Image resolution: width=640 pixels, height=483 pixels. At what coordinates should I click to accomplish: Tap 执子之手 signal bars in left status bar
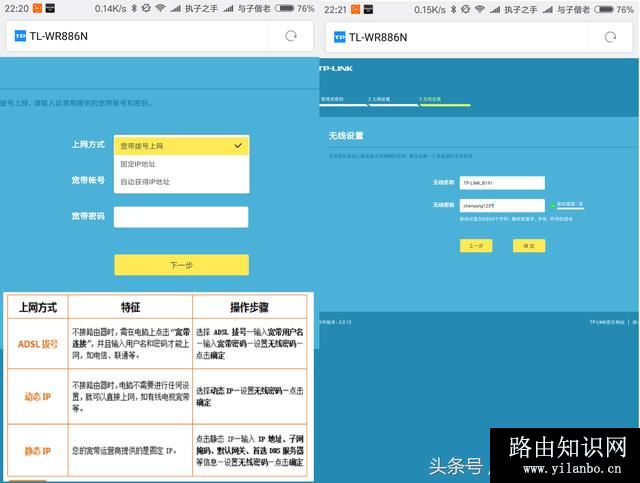(x=176, y=9)
